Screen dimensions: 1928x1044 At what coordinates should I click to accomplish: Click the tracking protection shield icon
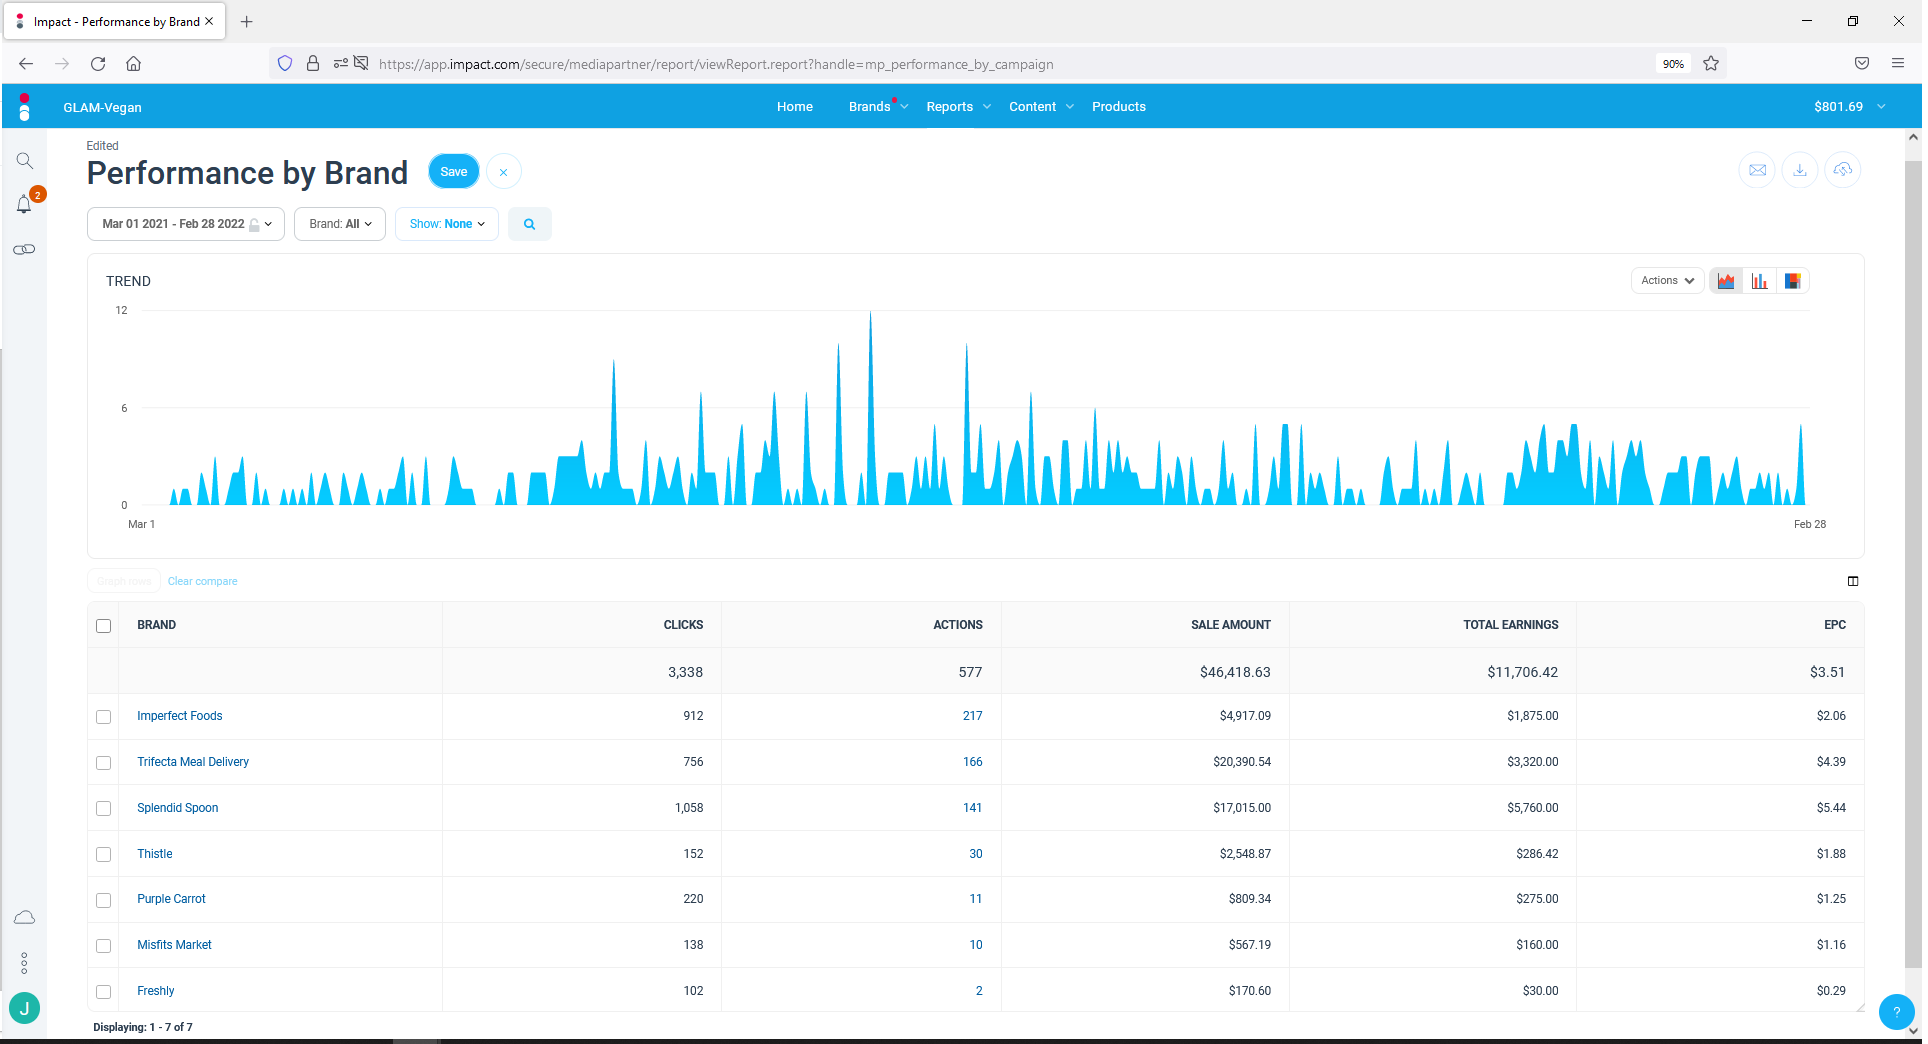click(285, 64)
